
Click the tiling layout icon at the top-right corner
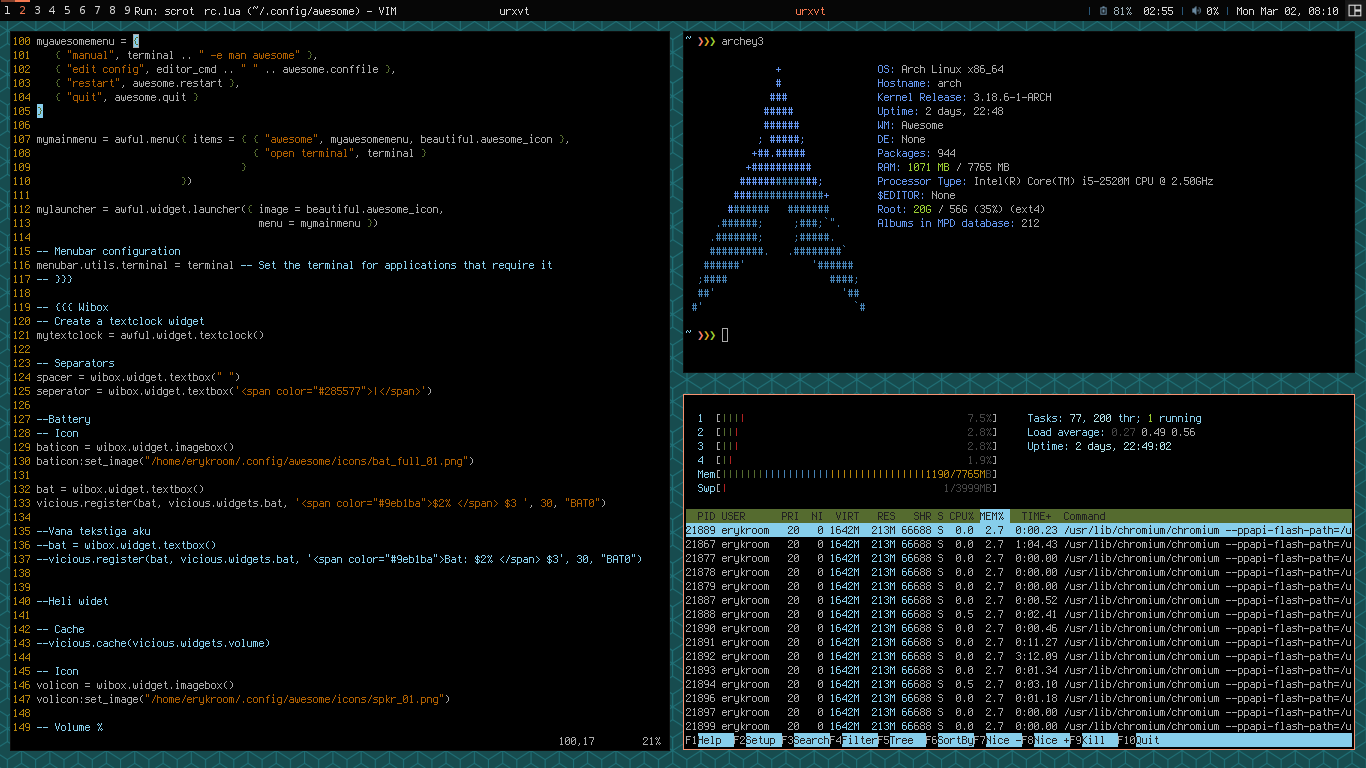click(1354, 11)
